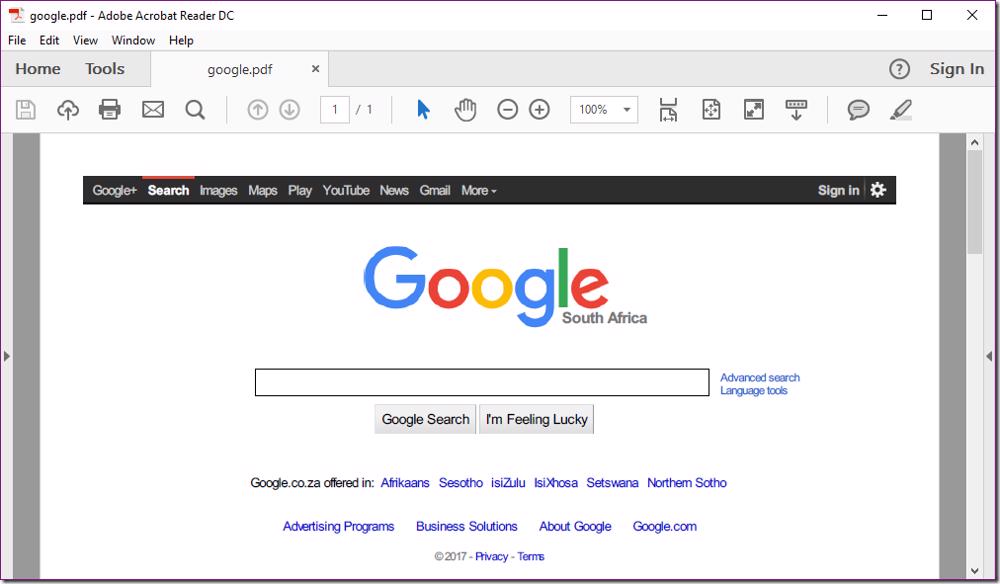Click the isiZulu language link

(x=508, y=483)
